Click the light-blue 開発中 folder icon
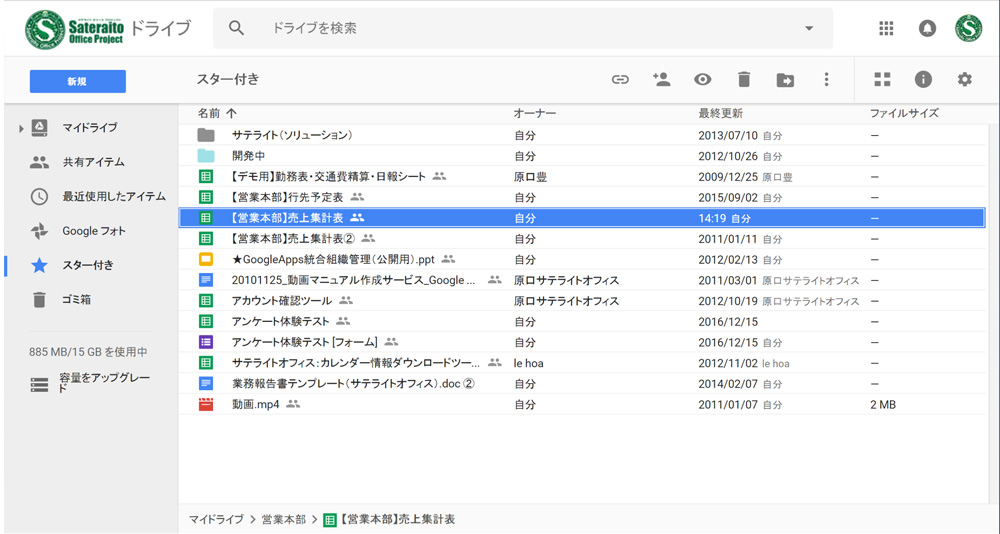Screen dimensions: 1000x534 (x=205, y=156)
